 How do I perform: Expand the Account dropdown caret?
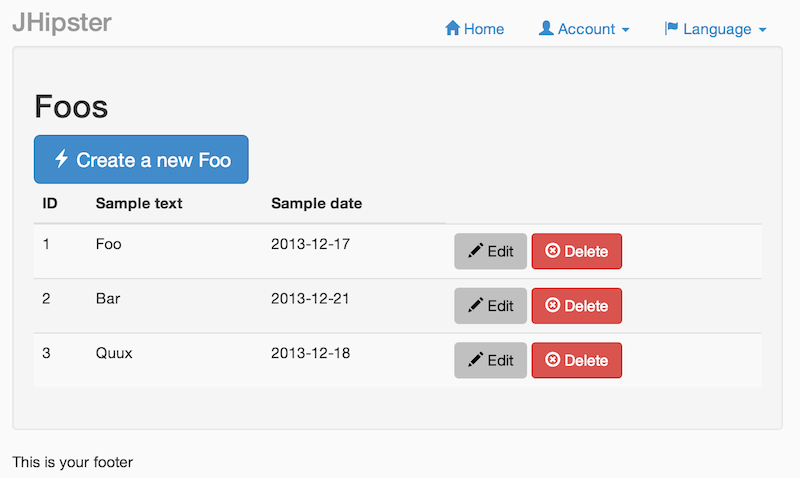626,30
